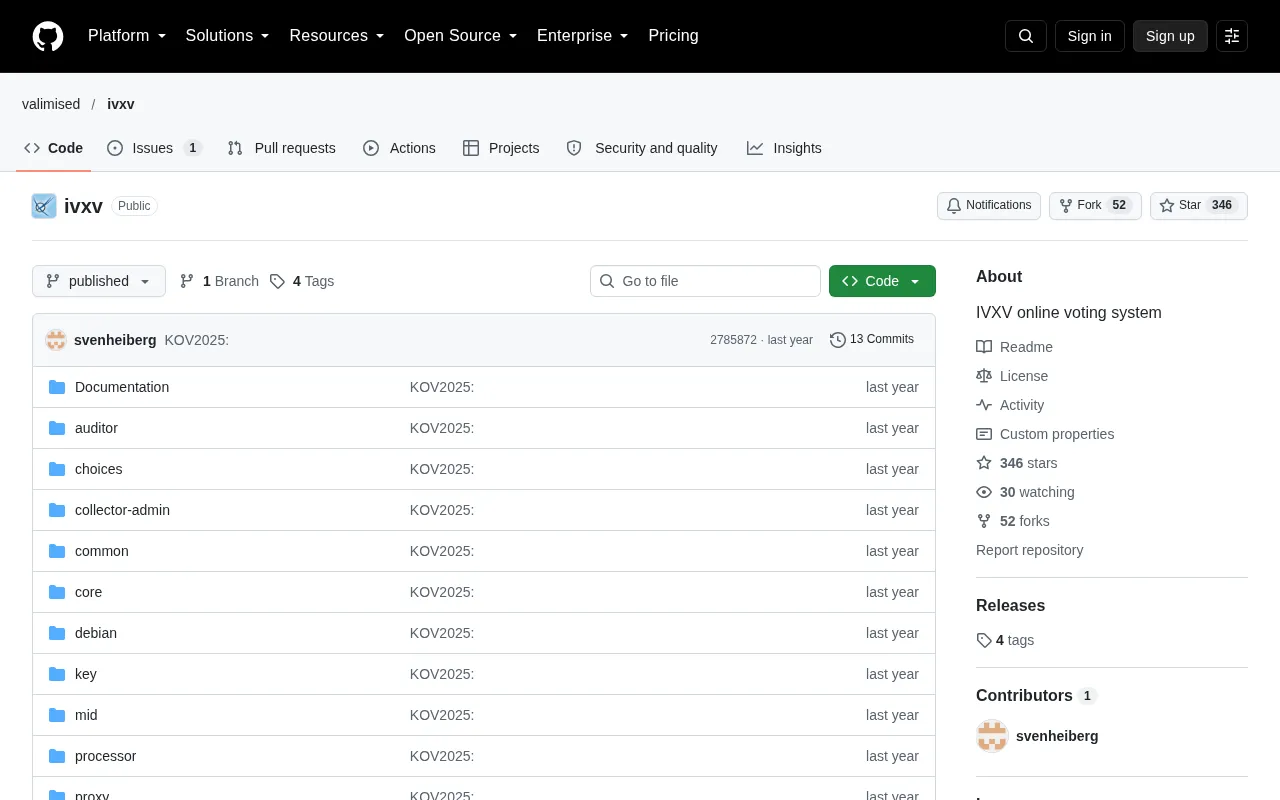Expand the Open Source menu
Image resolution: width=1280 pixels, height=800 pixels.
pos(461,36)
